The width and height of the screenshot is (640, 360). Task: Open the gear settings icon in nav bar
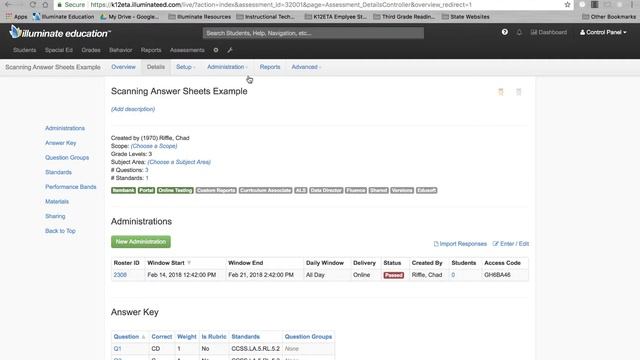(x=216, y=50)
